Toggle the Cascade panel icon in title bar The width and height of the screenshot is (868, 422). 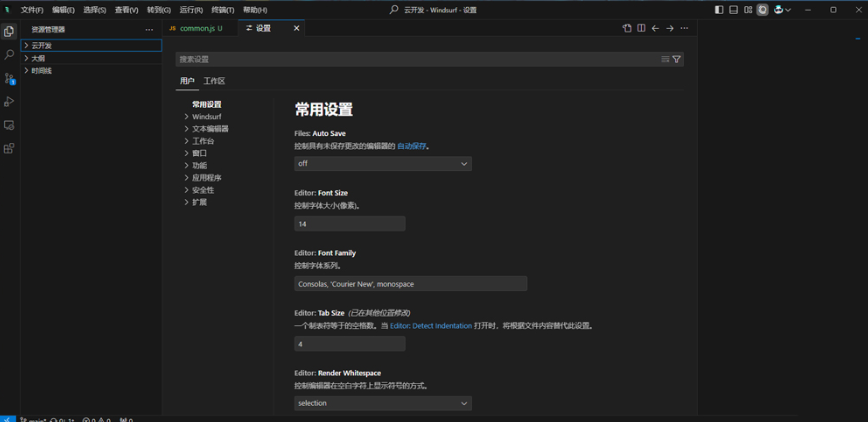point(763,10)
